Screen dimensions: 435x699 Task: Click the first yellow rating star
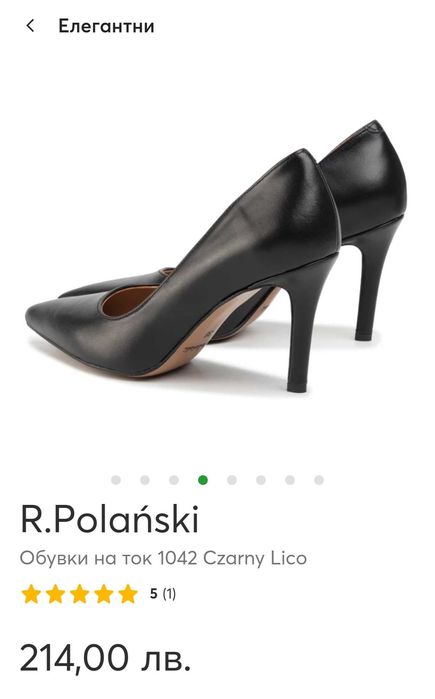(31, 594)
